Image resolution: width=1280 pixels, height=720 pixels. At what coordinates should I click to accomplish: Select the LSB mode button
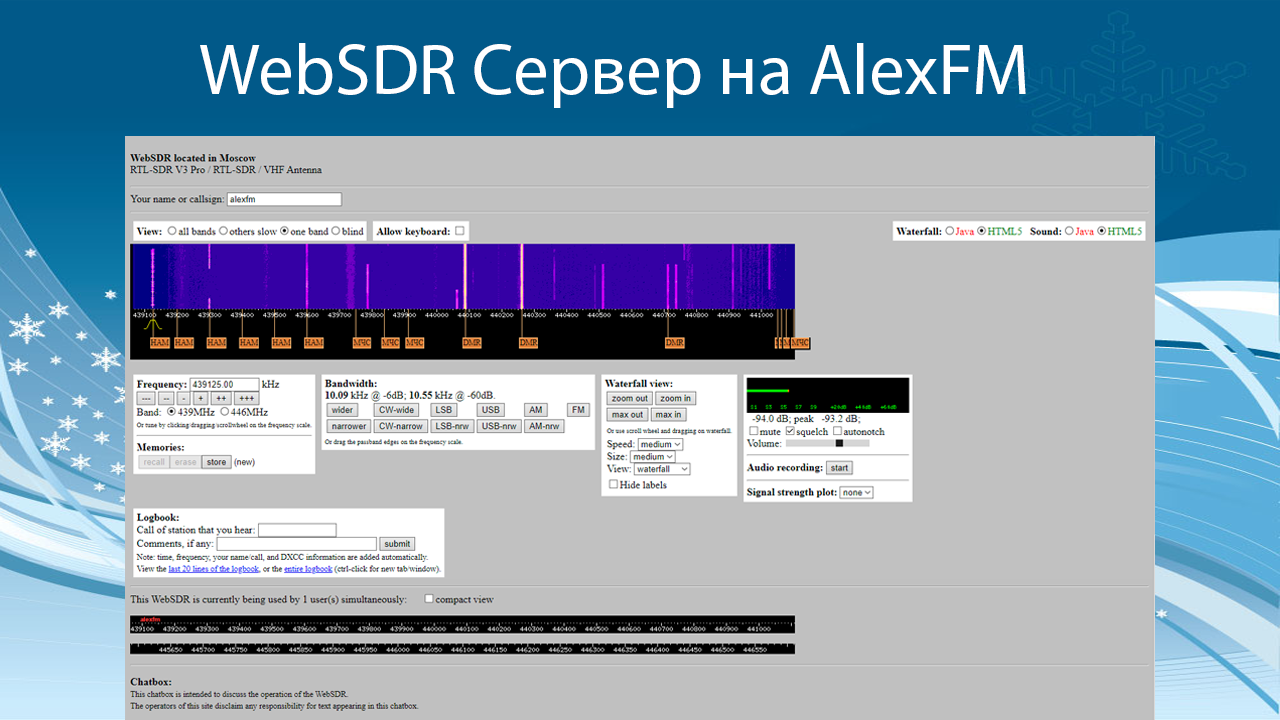[x=443, y=410]
